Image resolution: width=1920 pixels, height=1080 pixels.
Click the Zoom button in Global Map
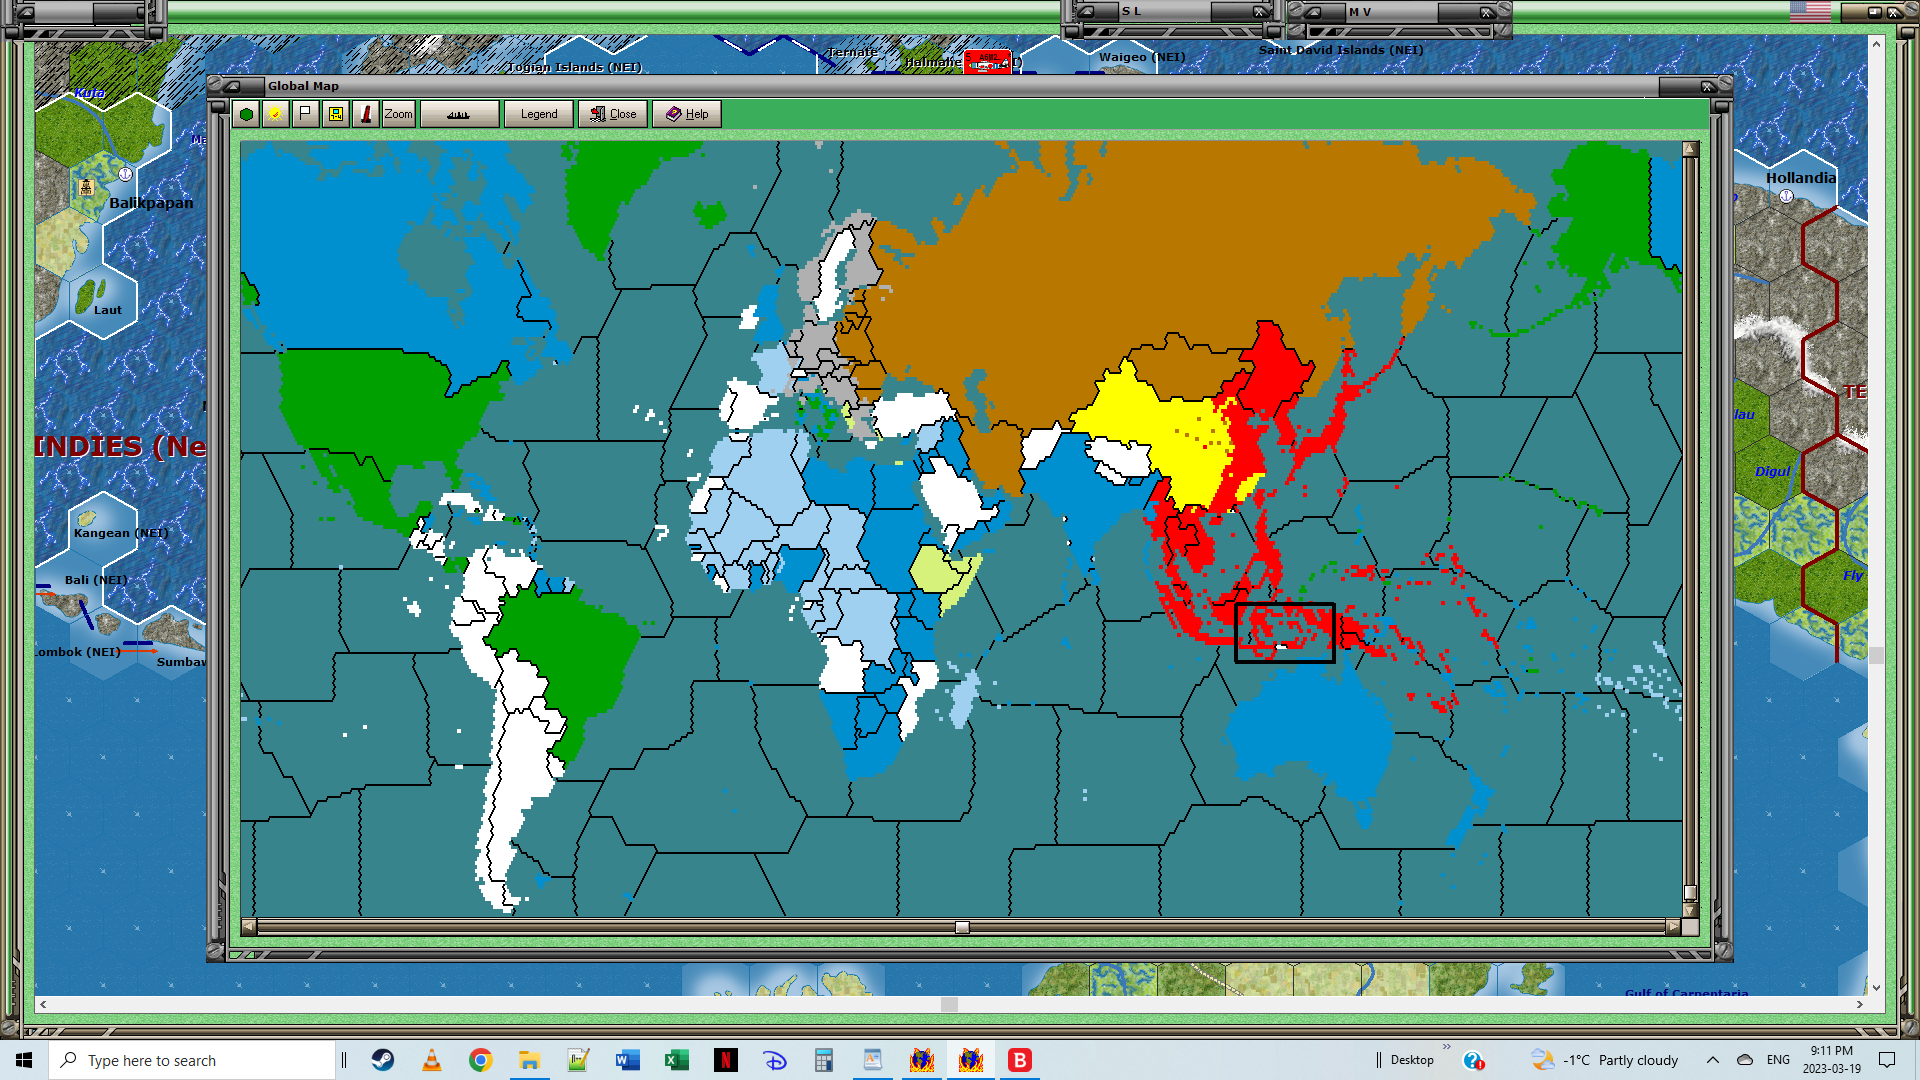tap(398, 114)
